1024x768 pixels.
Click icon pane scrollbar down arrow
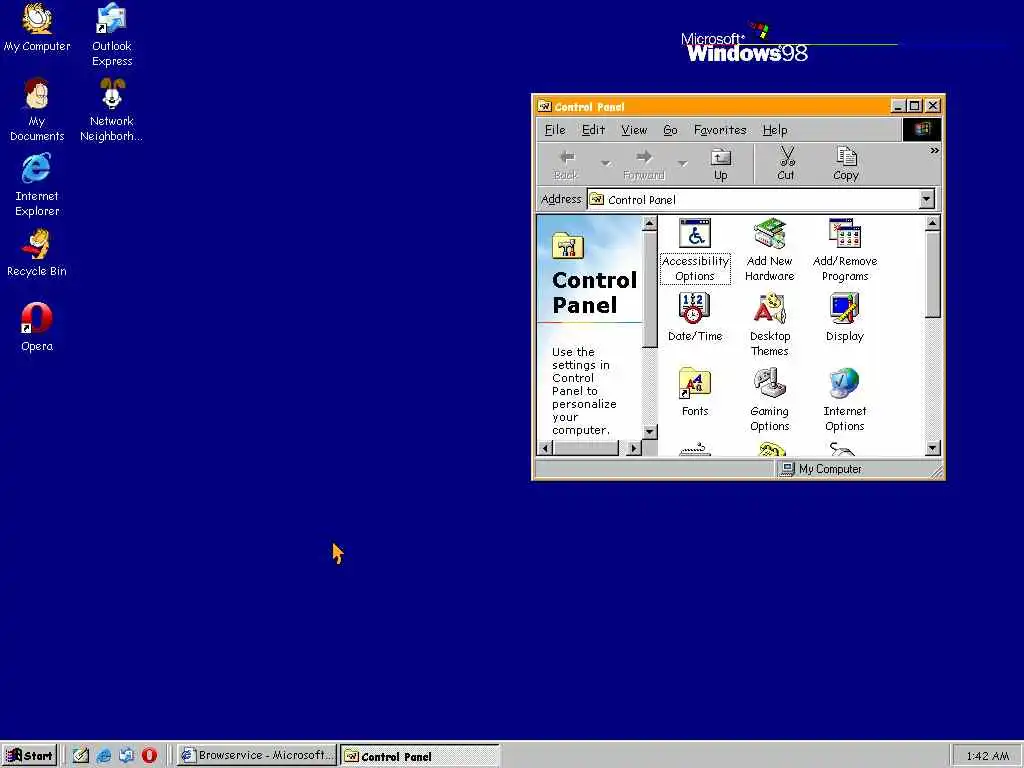click(933, 447)
